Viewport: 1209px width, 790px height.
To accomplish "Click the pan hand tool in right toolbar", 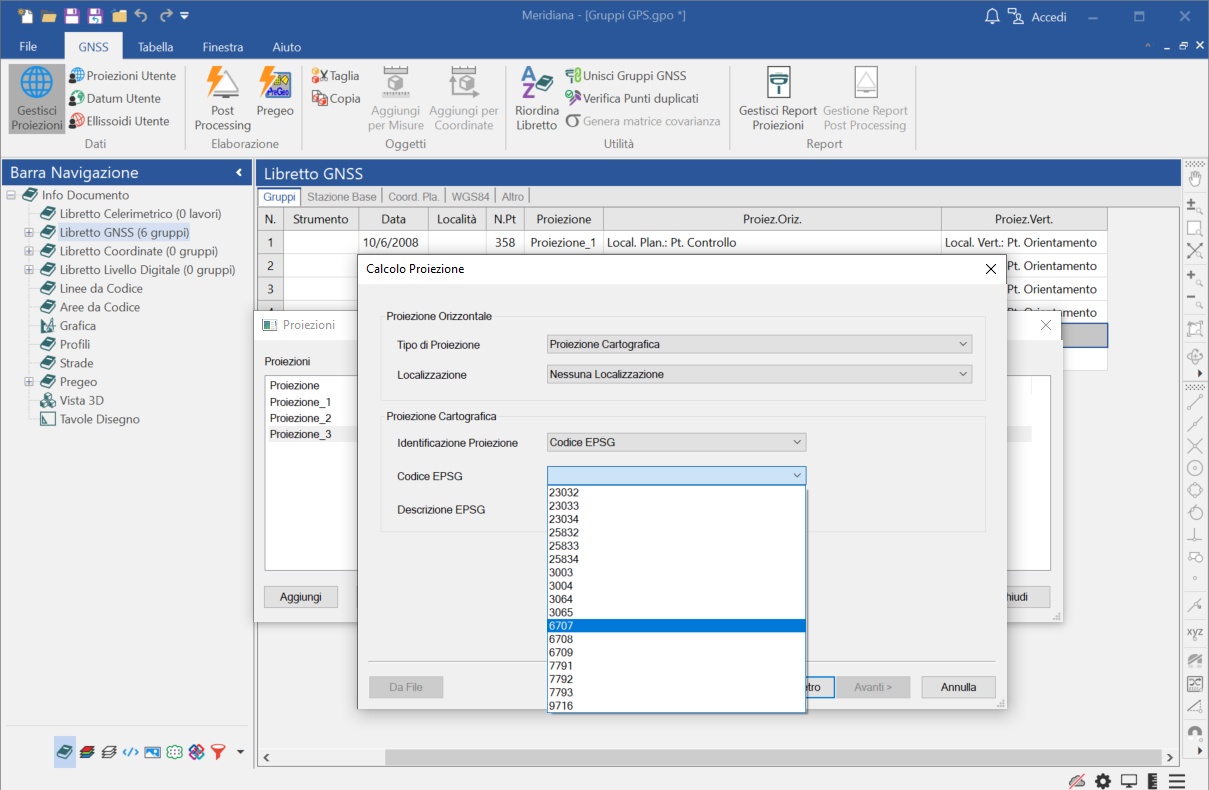I will point(1195,180).
